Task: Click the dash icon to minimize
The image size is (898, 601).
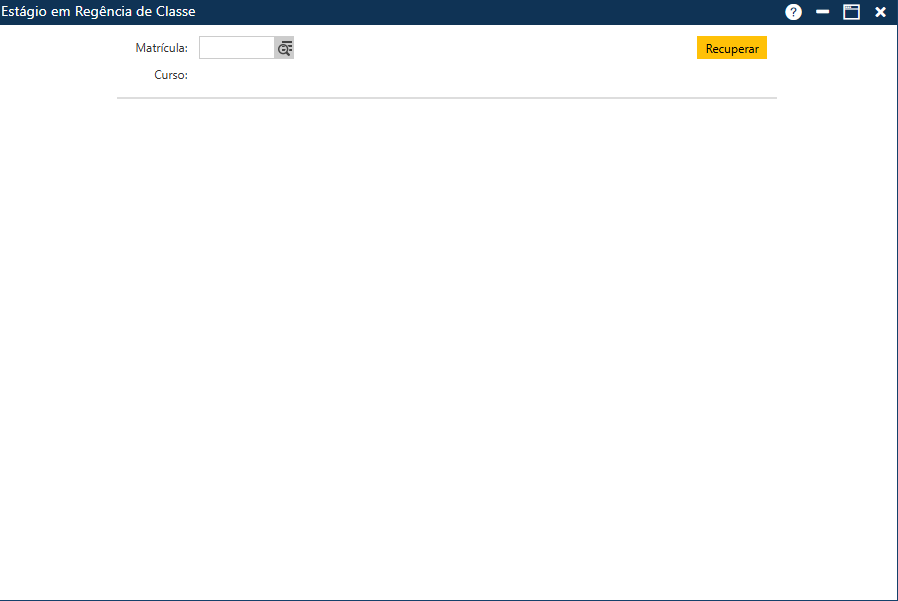Action: (823, 12)
